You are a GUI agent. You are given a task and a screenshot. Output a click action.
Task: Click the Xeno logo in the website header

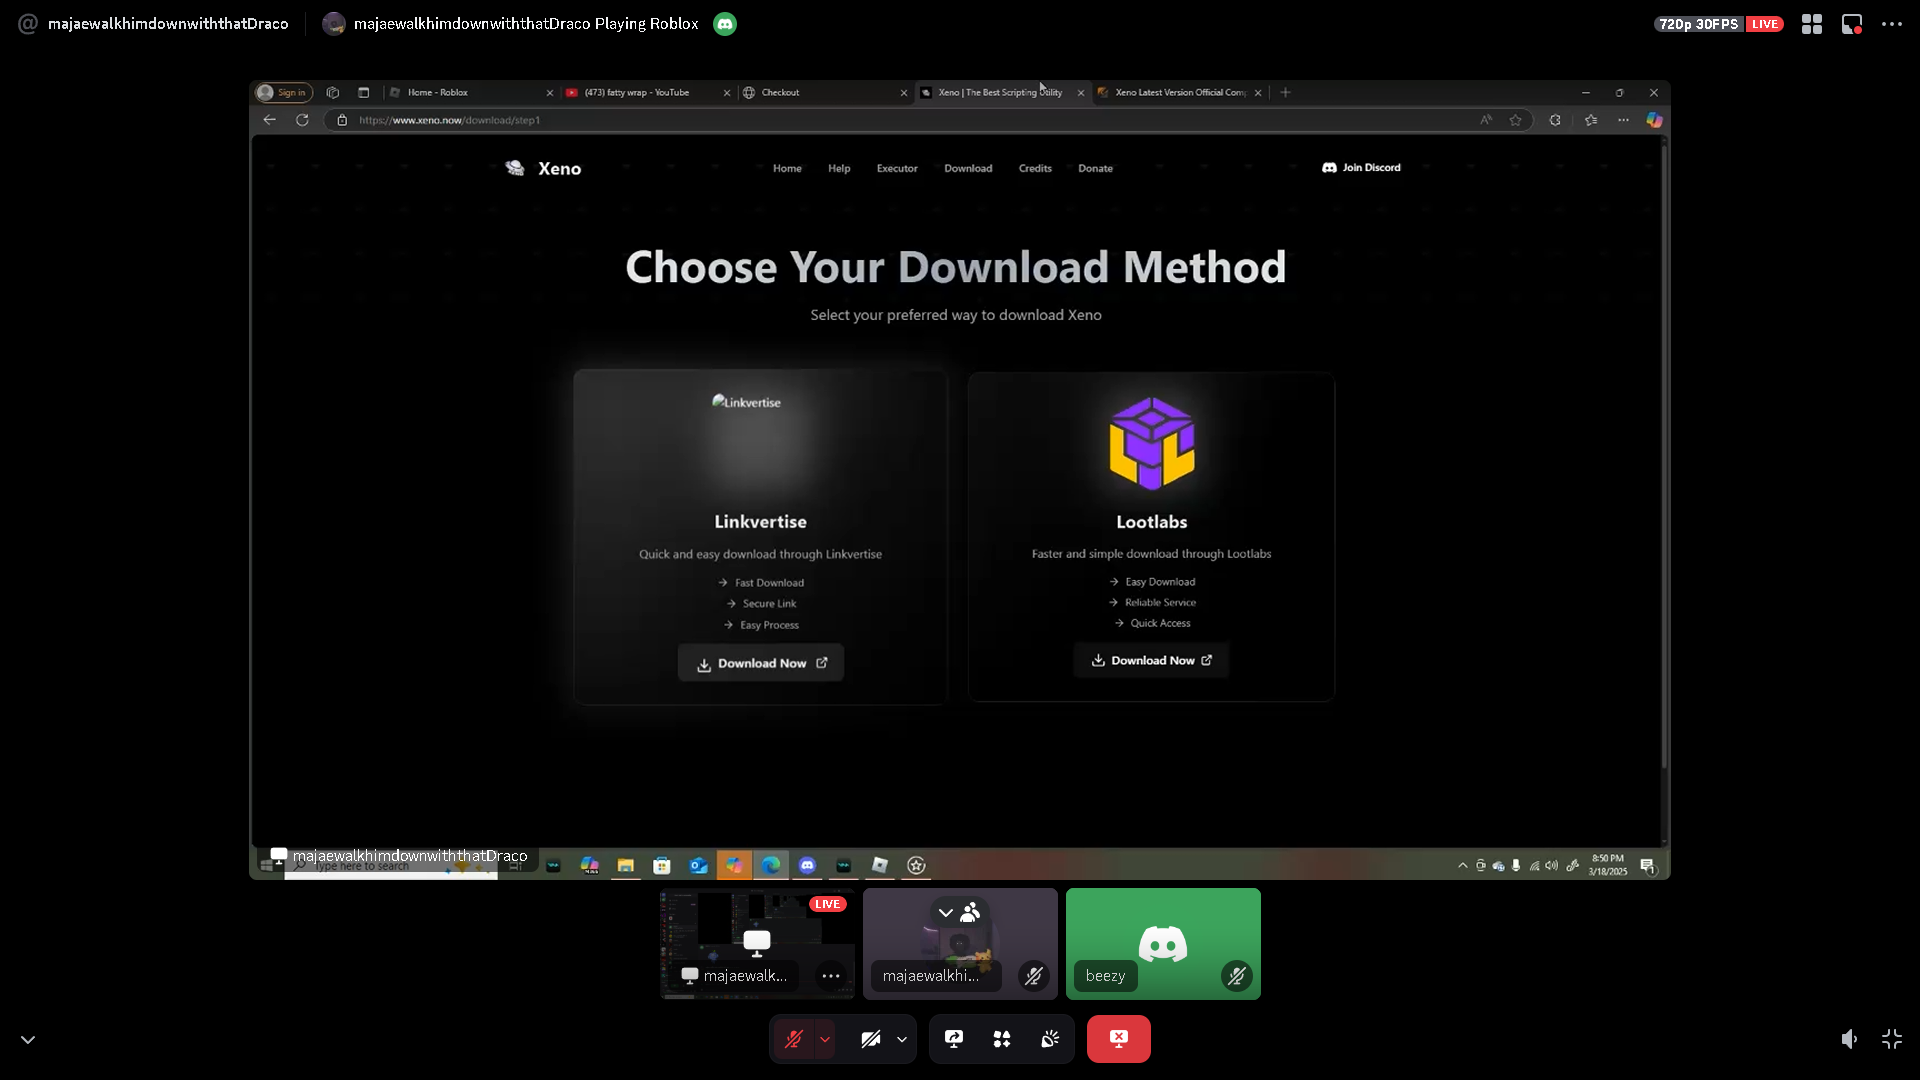click(x=543, y=168)
